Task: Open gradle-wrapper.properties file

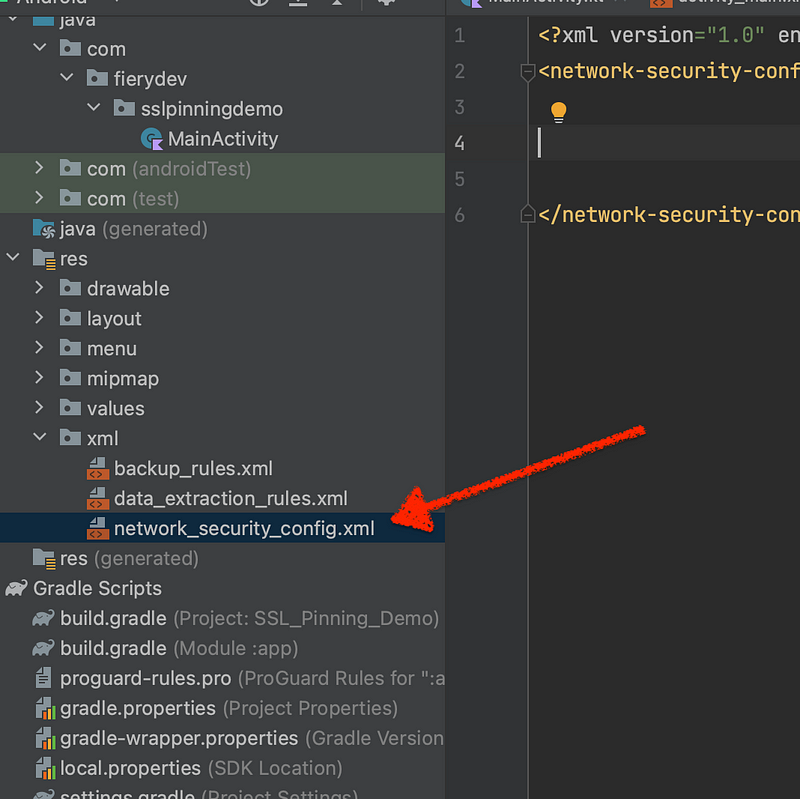Action: [x=179, y=738]
